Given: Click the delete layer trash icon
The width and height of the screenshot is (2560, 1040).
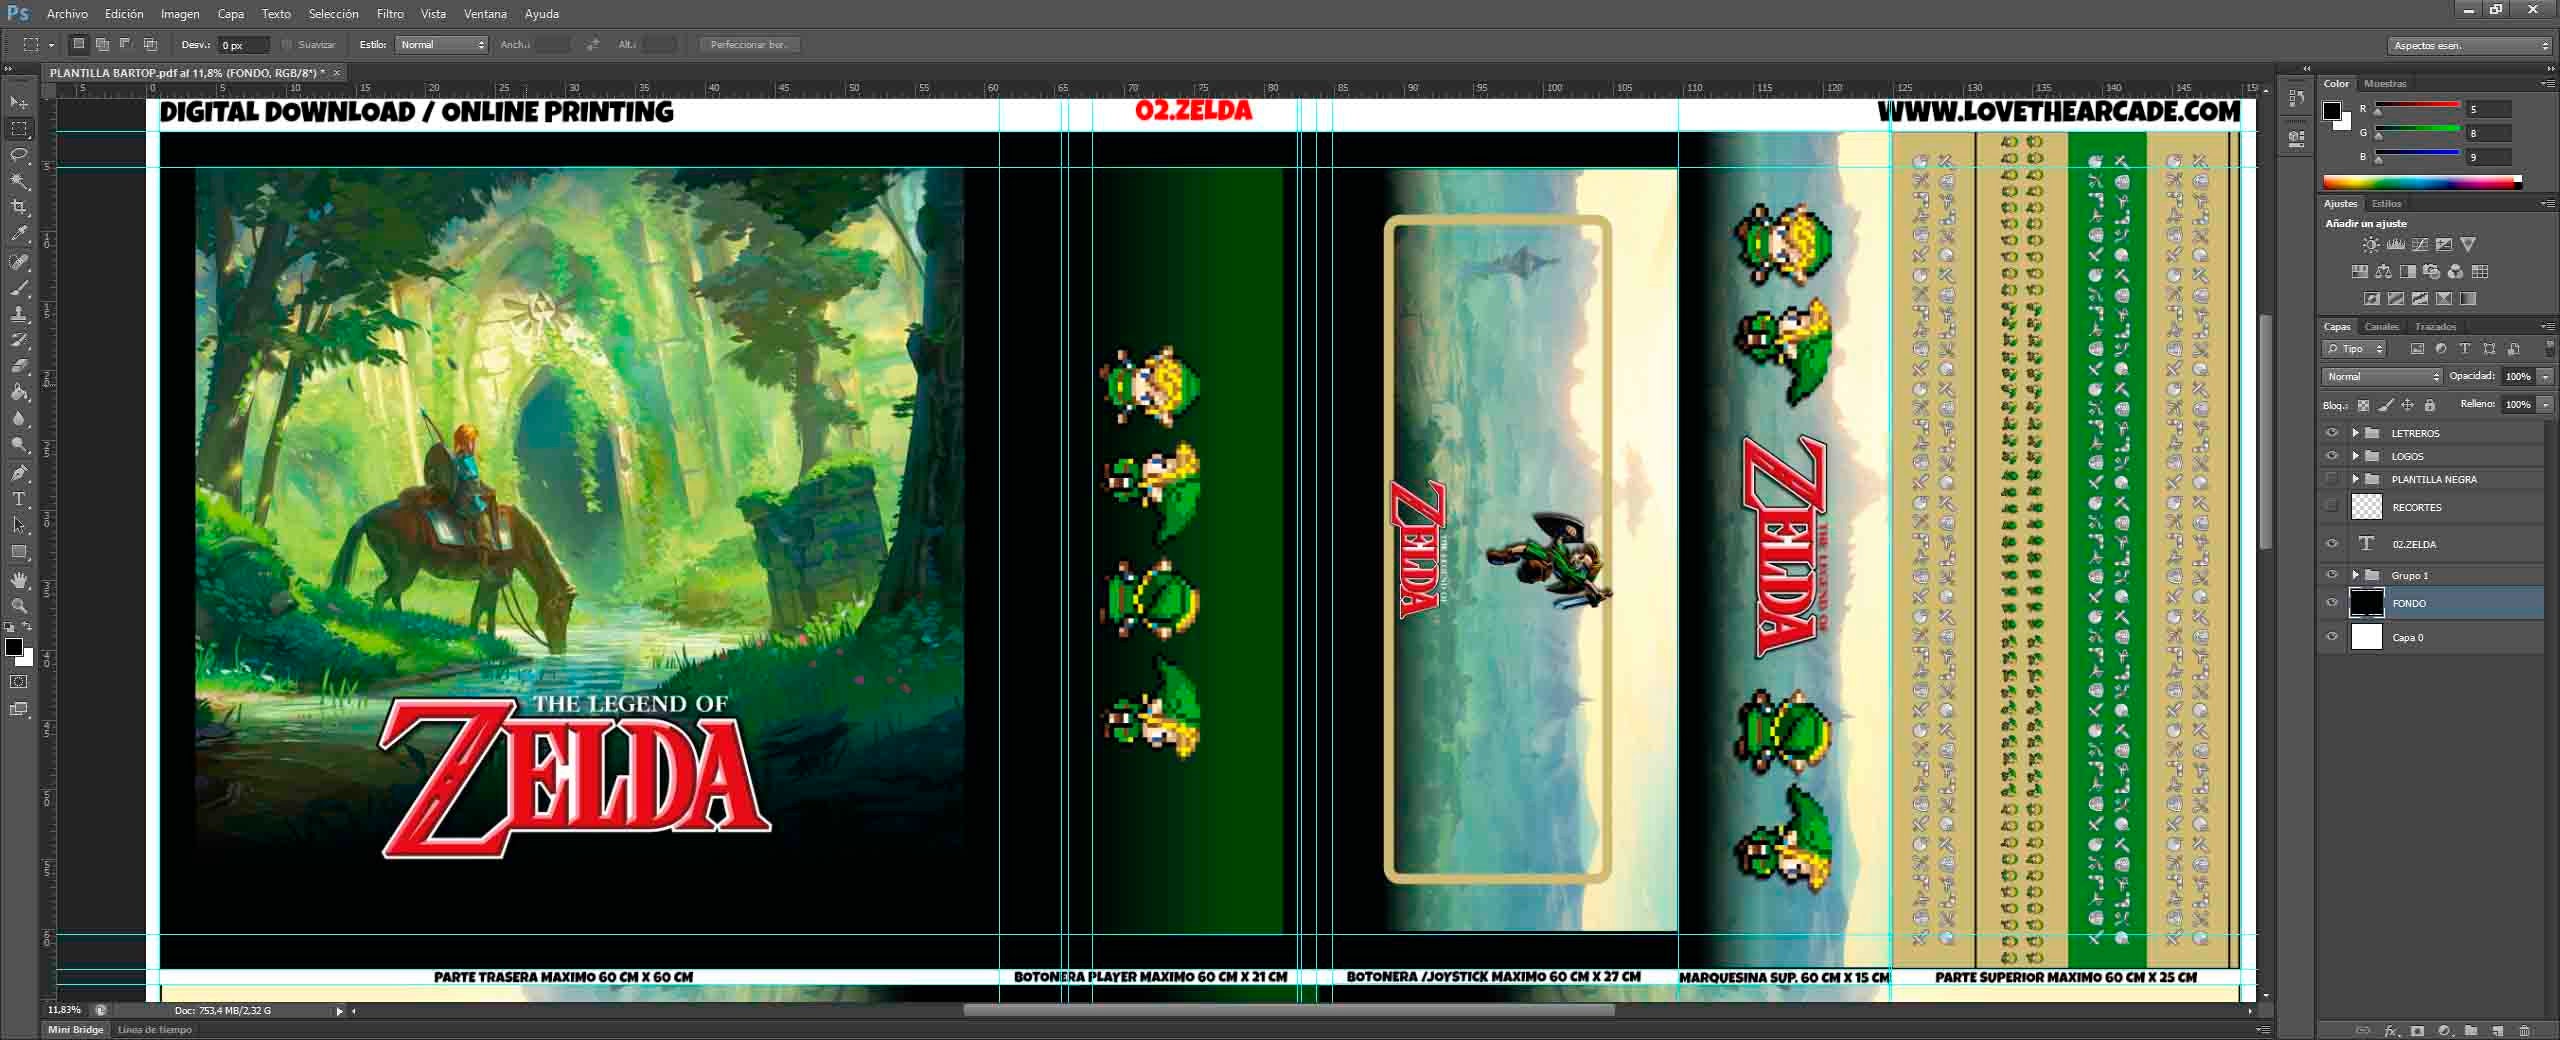Looking at the screenshot, I should click(x=2524, y=1032).
